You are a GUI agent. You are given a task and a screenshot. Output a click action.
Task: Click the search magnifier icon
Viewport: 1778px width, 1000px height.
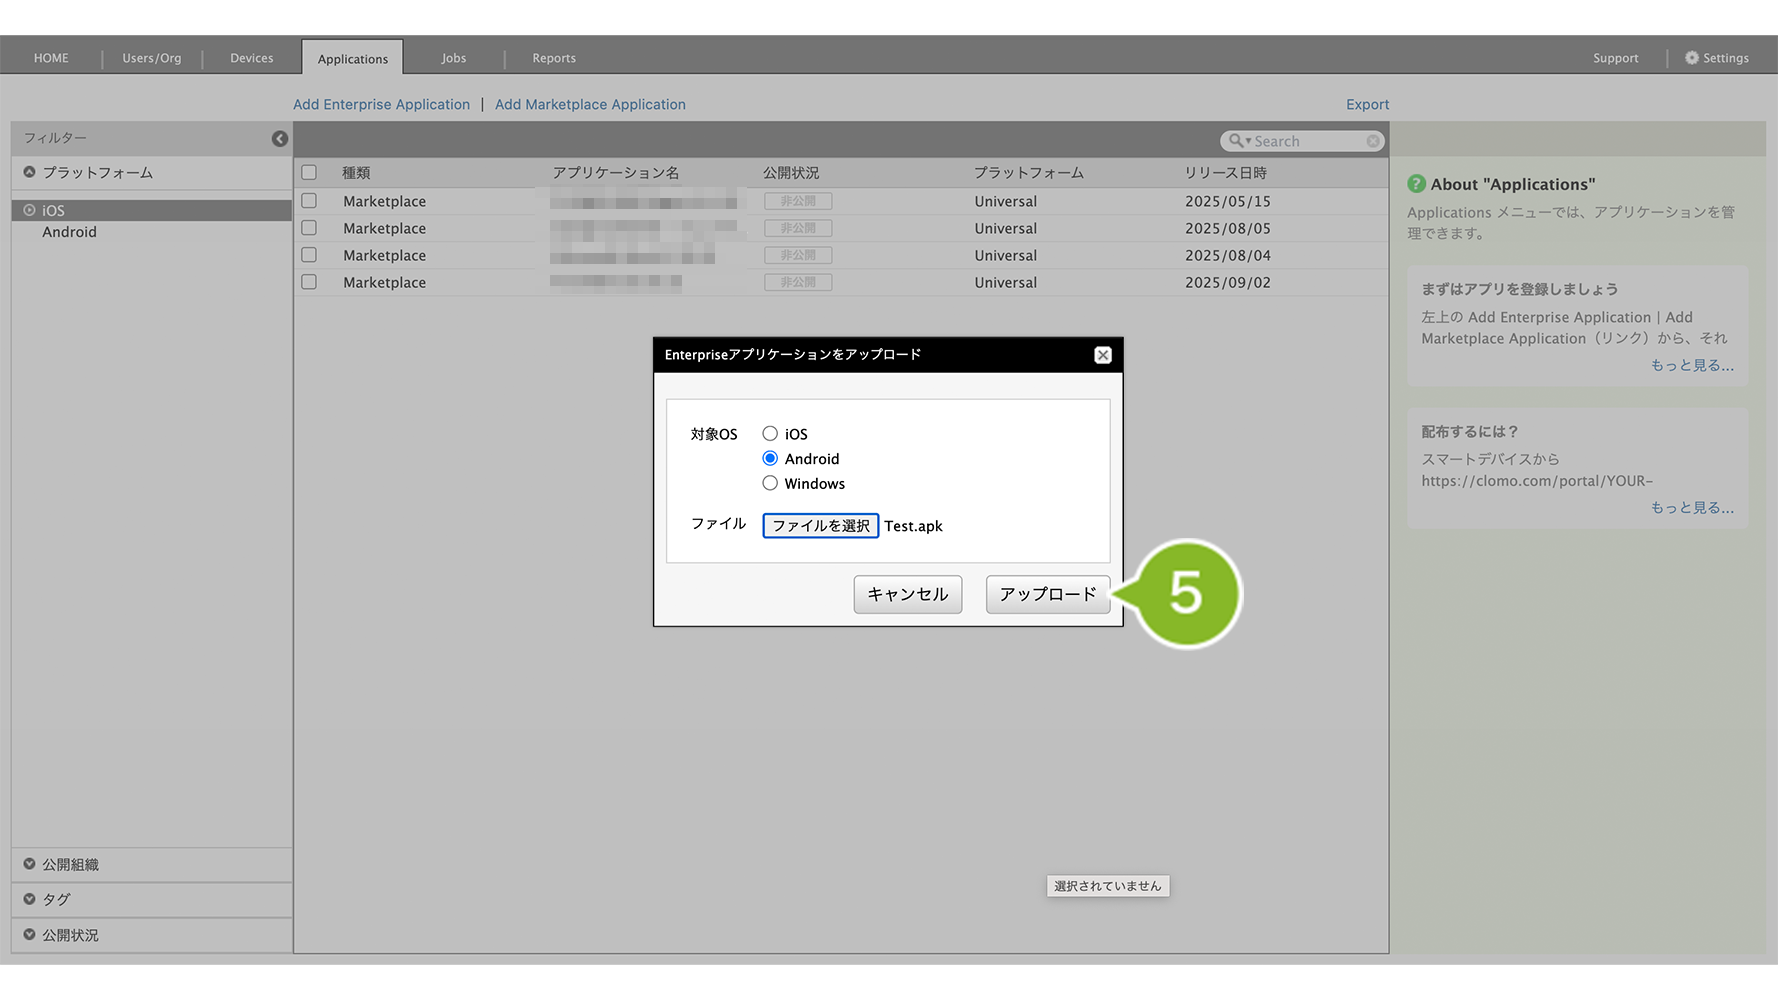(1237, 141)
